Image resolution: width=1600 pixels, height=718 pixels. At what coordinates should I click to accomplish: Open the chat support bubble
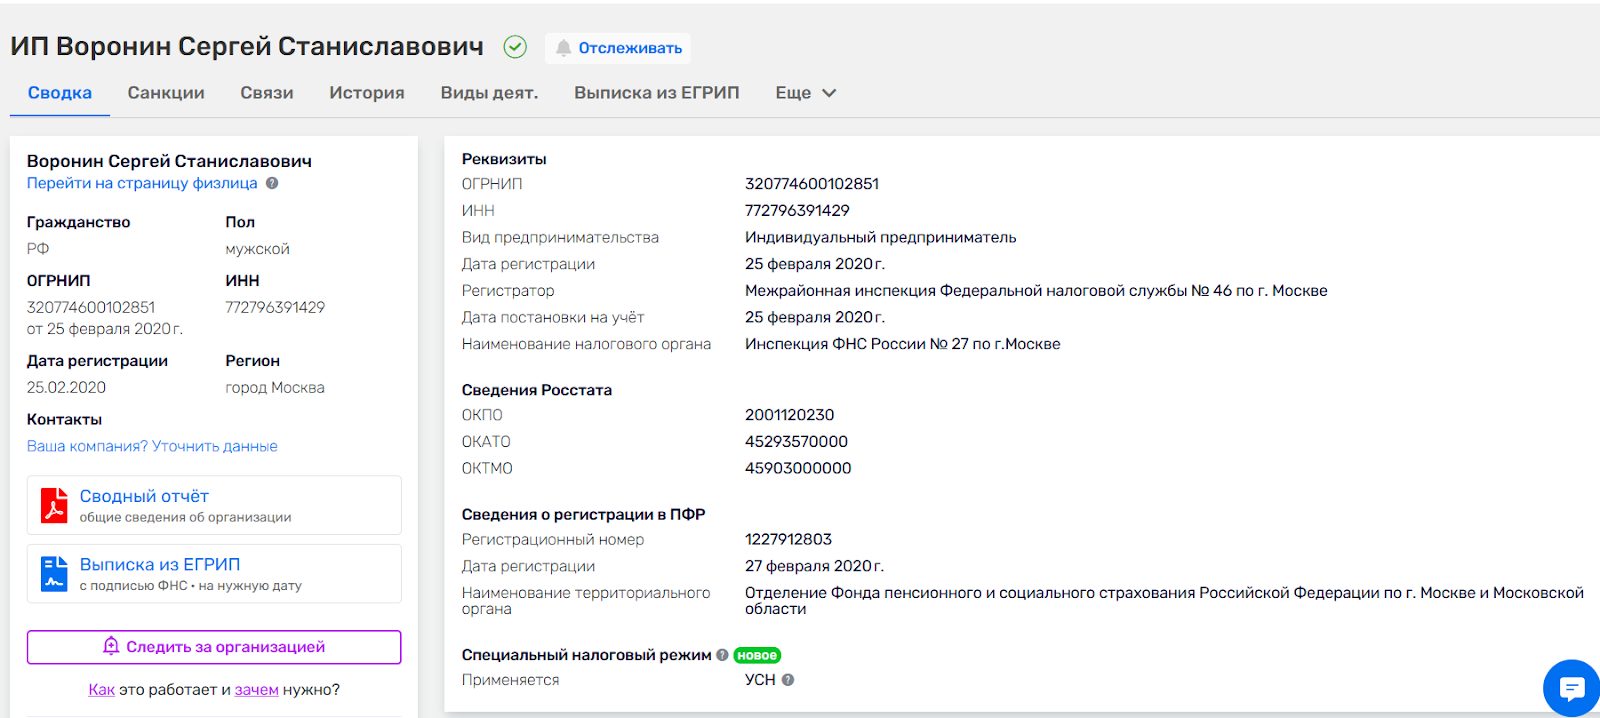coord(1571,688)
